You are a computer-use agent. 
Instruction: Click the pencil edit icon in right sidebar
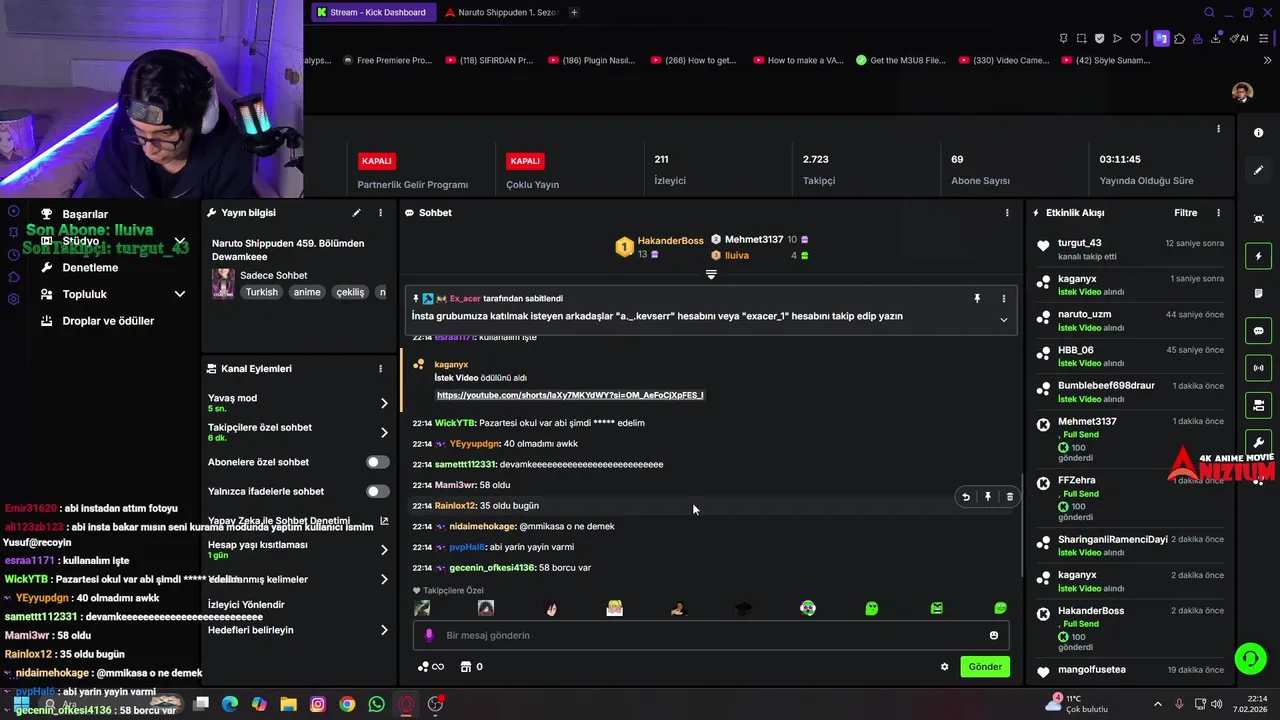point(1258,170)
